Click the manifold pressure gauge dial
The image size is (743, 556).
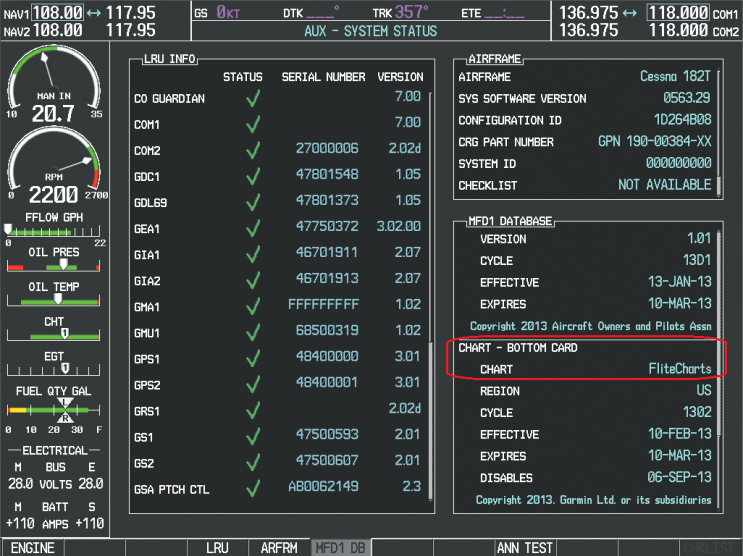[54, 85]
